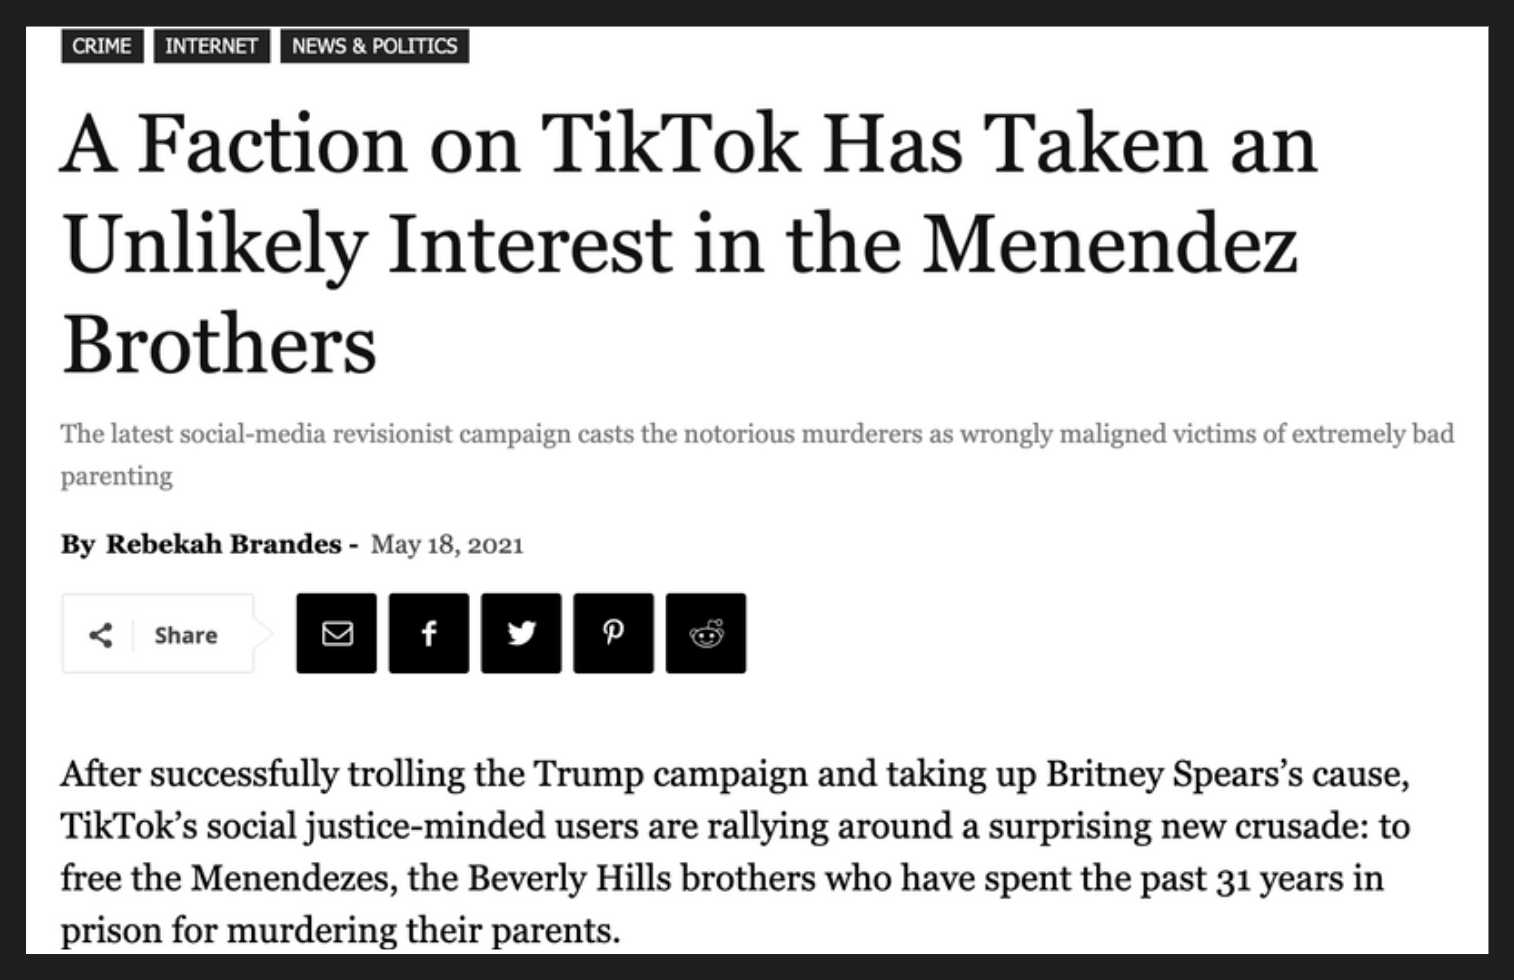Open the CRIME category tag
Image resolution: width=1514 pixels, height=980 pixels.
[x=102, y=46]
